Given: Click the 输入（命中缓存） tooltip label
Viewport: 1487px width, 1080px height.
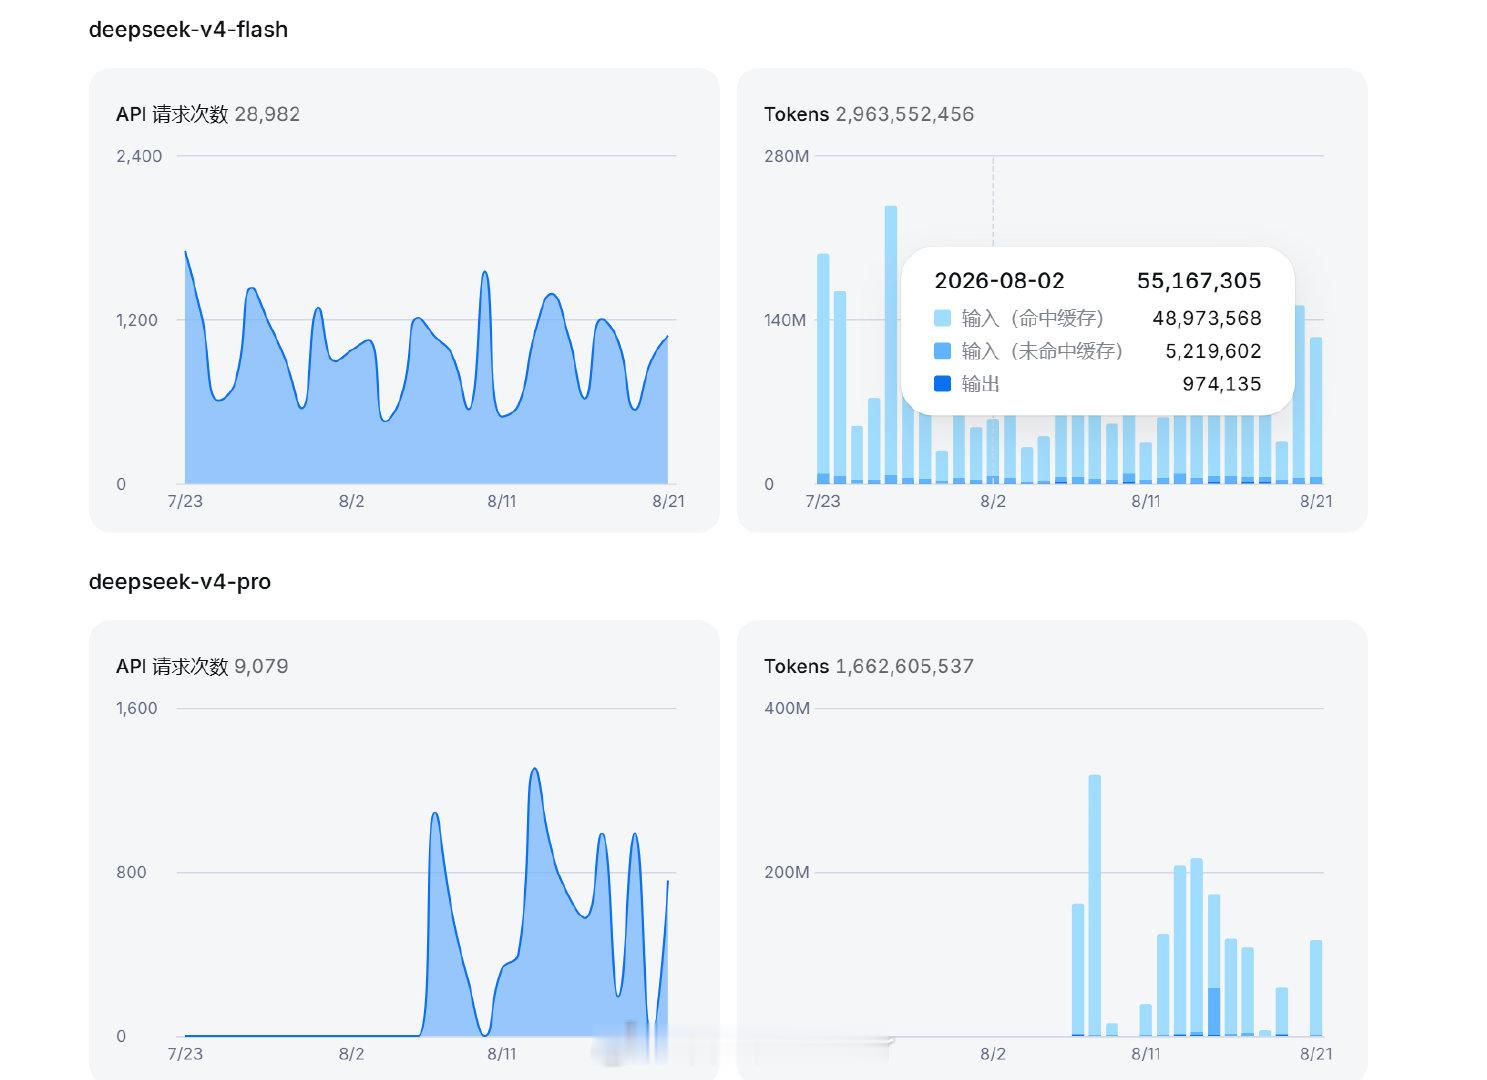Looking at the screenshot, I should coord(1033,318).
